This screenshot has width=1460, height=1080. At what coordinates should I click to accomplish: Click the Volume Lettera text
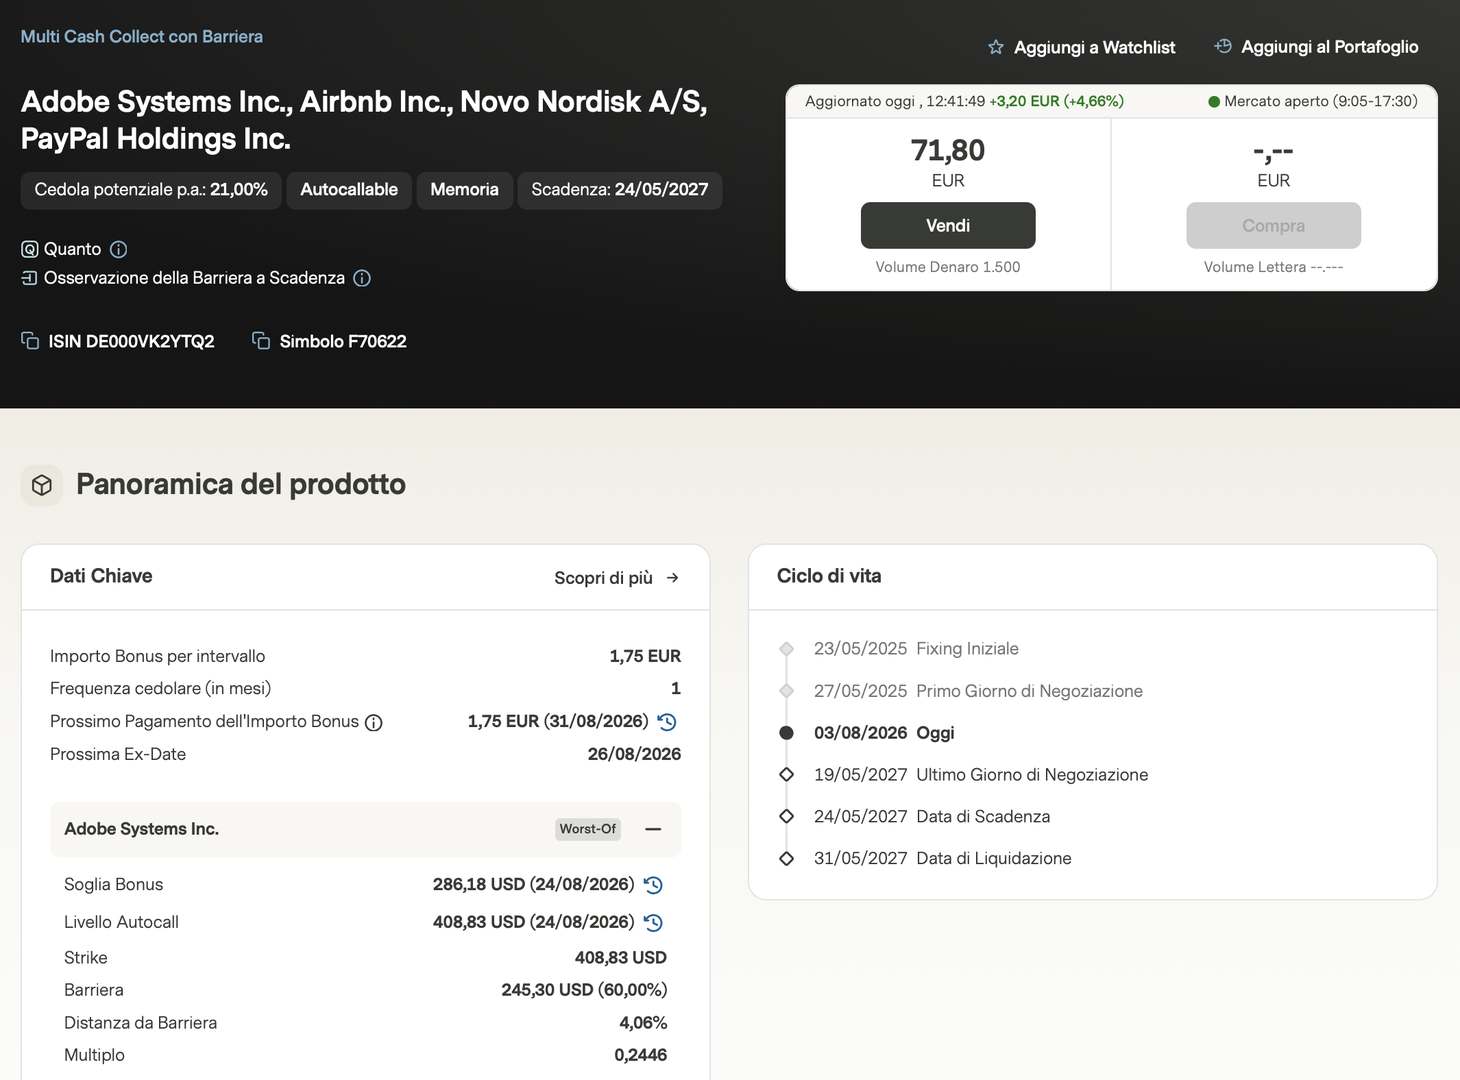(1273, 267)
